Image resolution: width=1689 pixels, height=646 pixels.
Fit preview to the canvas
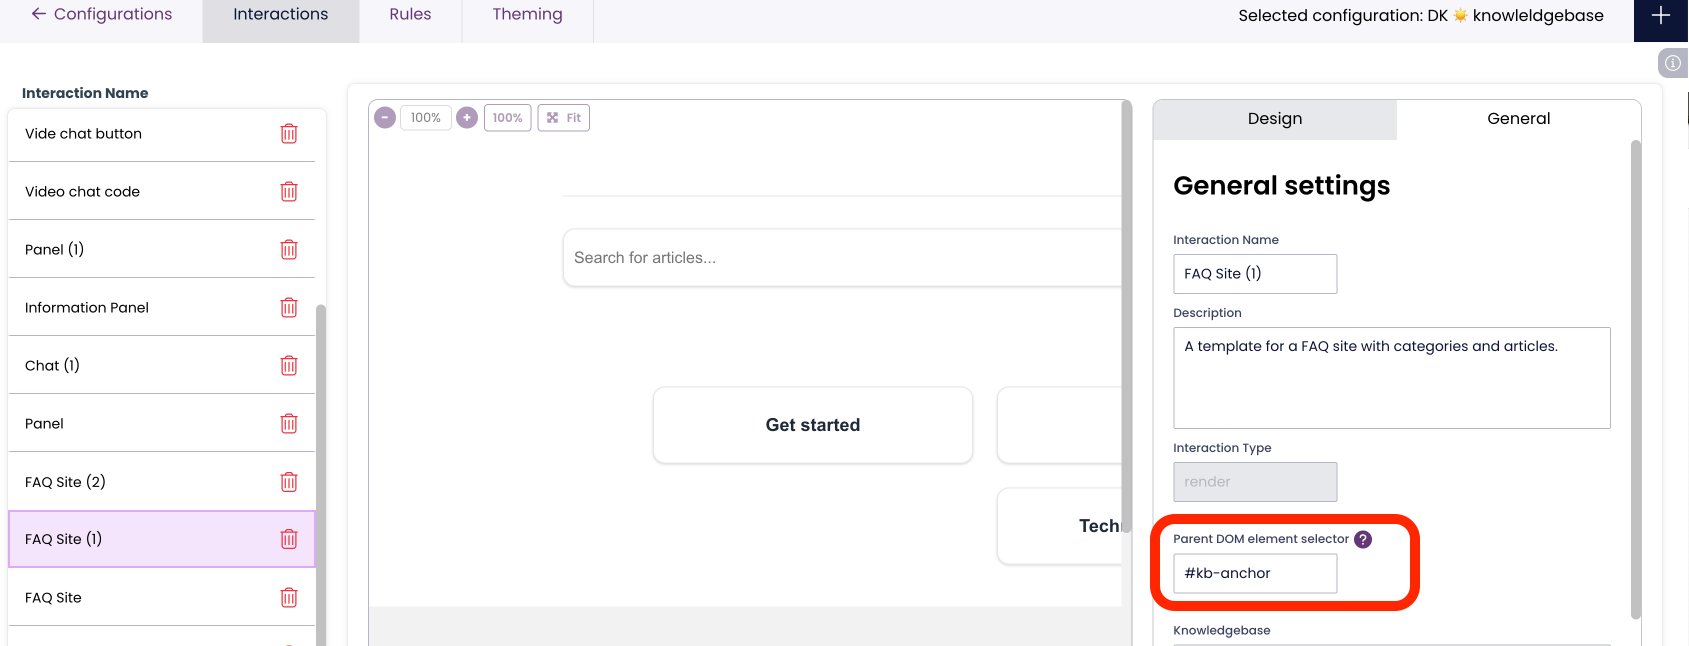(564, 118)
